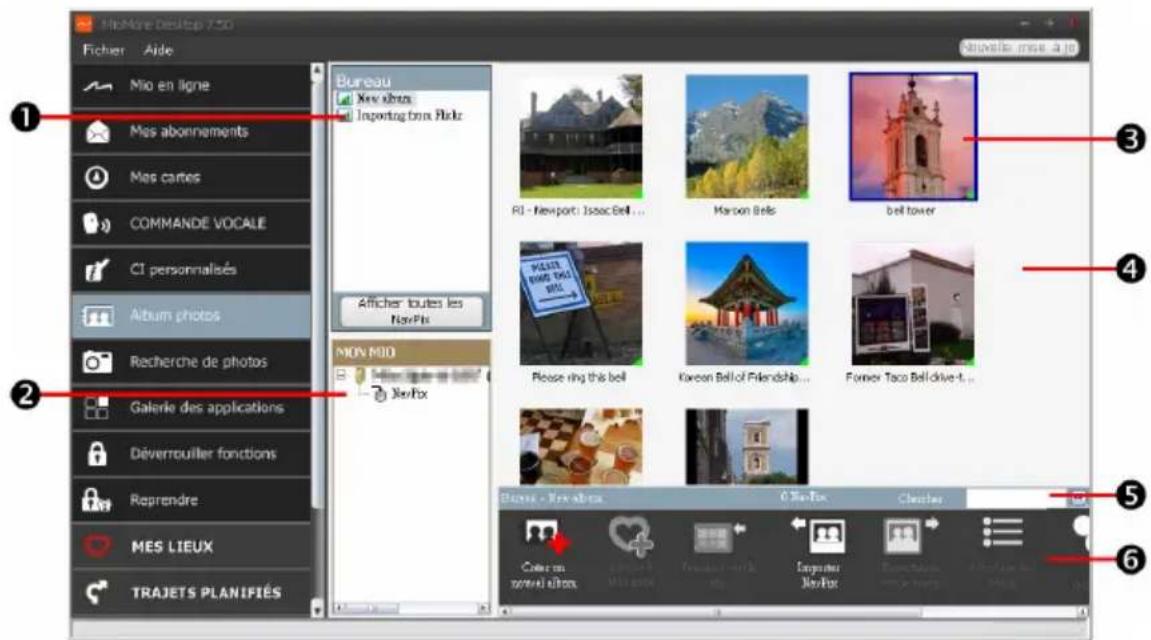Select Former Taco Bell drive-thru thumbnail
Image resolution: width=1151 pixels, height=640 pixels.
(913, 304)
